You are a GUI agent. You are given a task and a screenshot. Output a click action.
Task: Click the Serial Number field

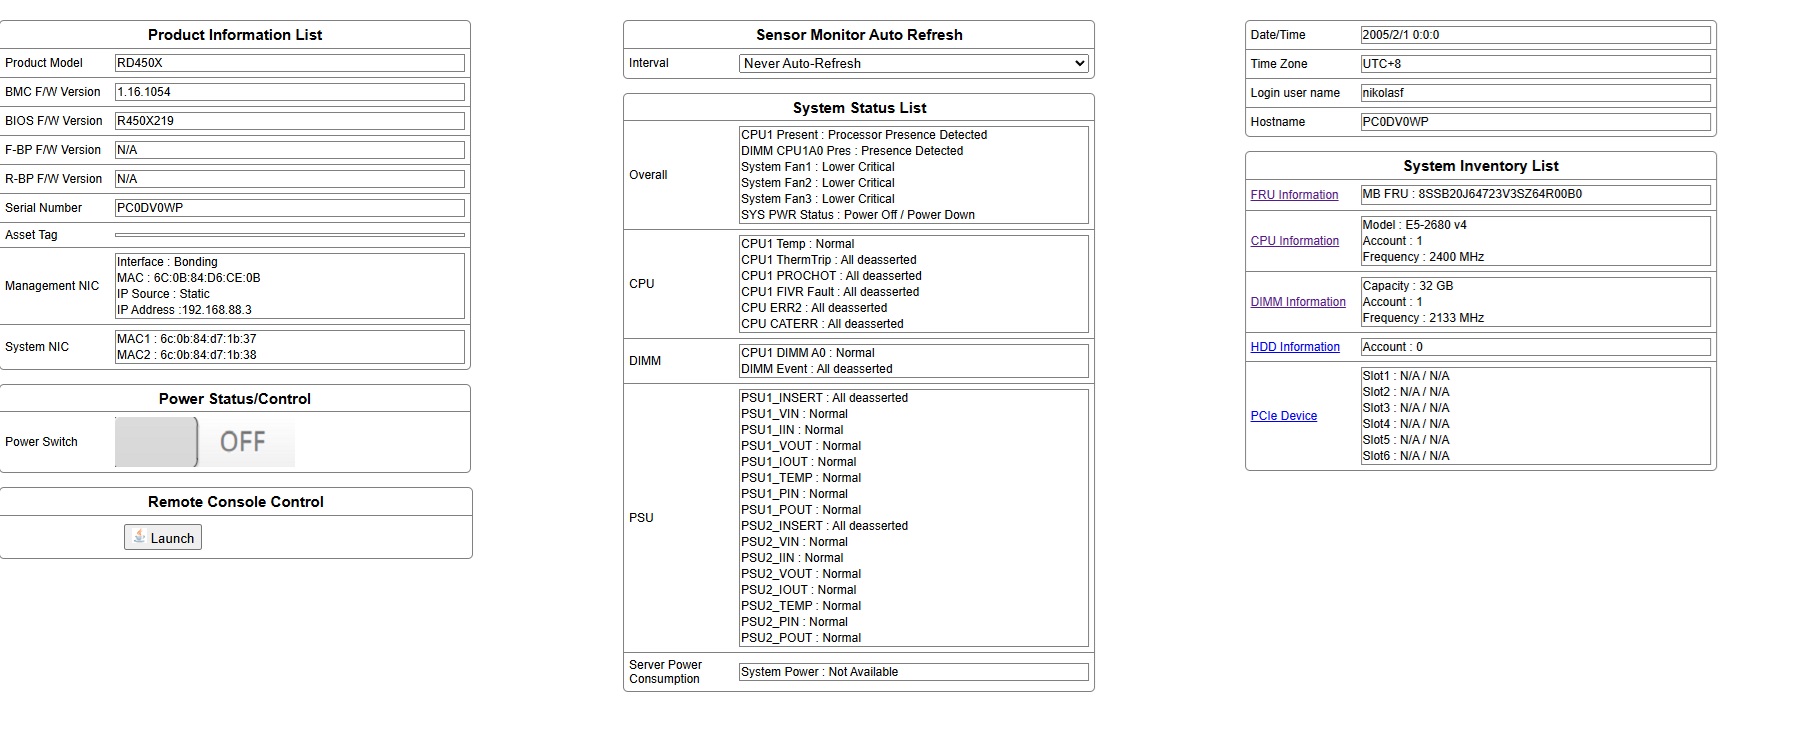(290, 208)
